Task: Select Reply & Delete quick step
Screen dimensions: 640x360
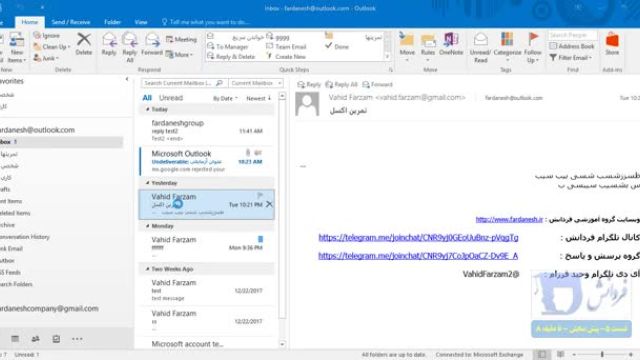Action: (231, 56)
